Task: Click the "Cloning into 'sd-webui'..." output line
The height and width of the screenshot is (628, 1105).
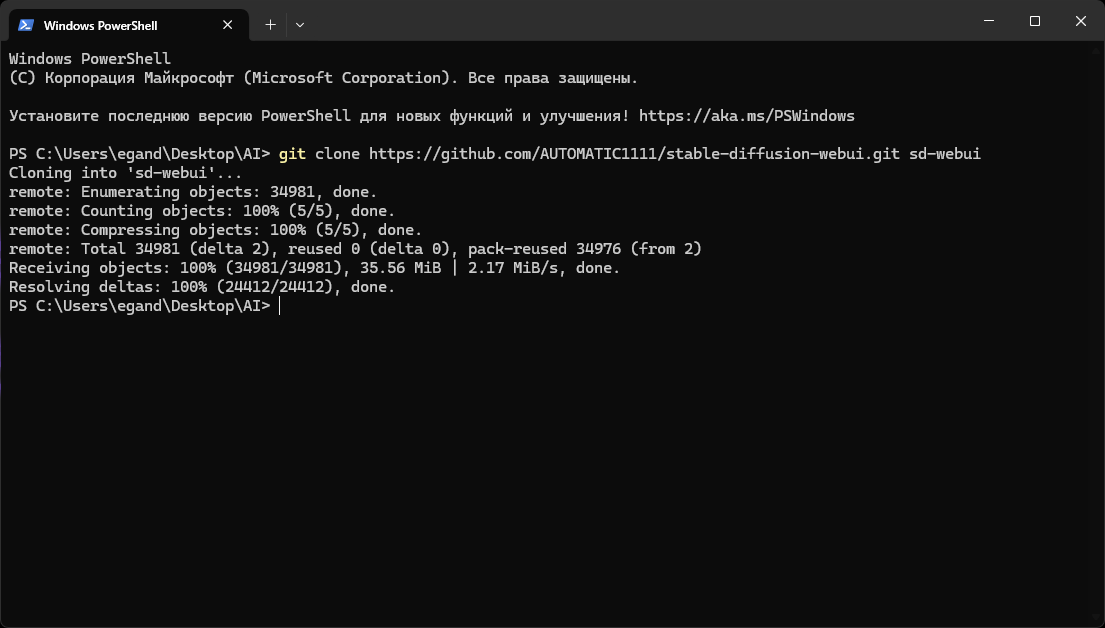Action: (125, 173)
